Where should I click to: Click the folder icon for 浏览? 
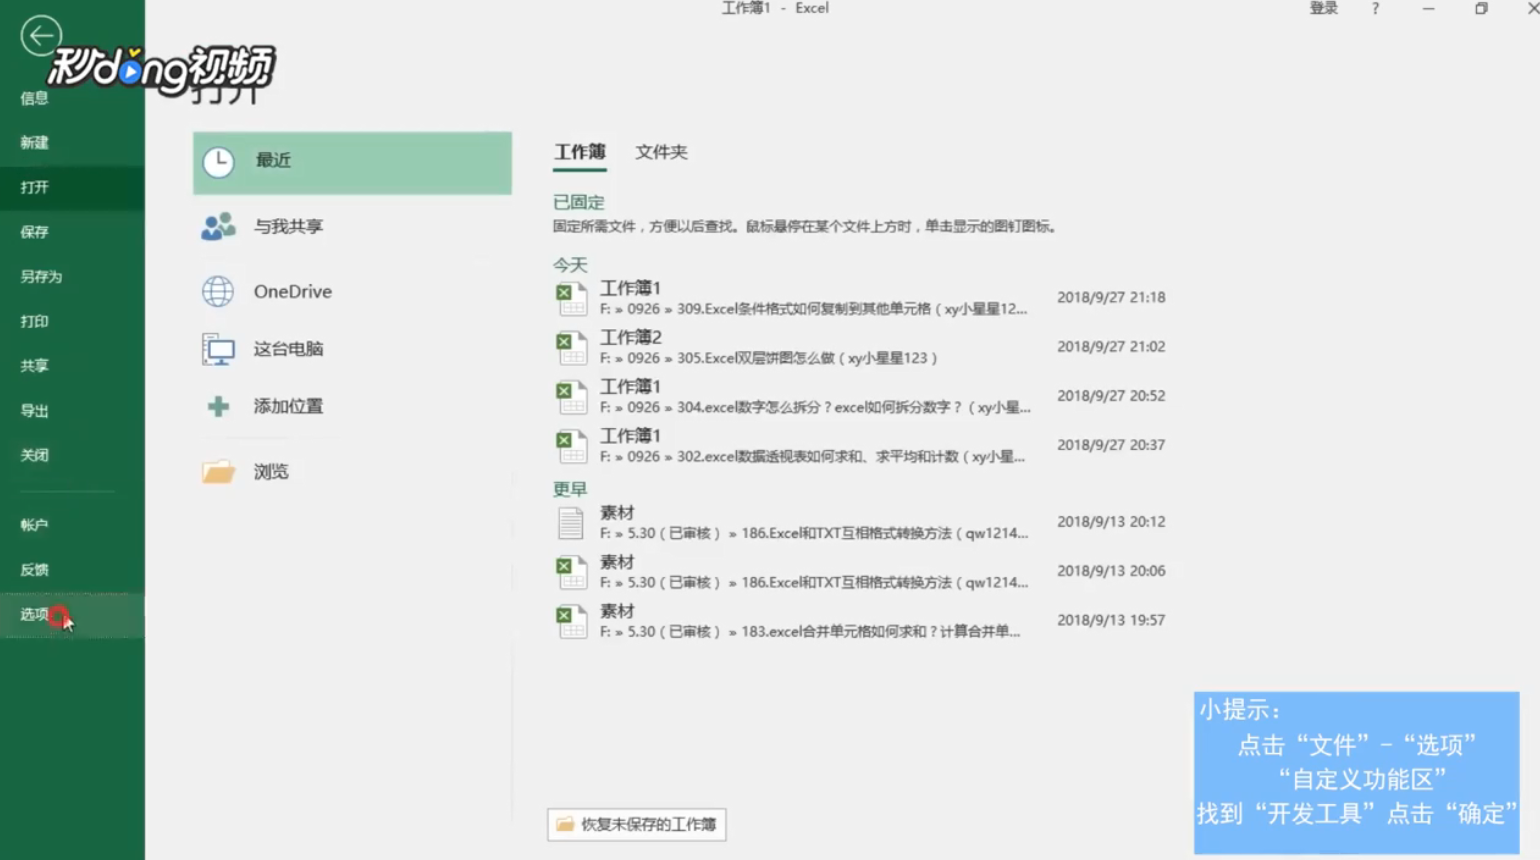(x=218, y=471)
